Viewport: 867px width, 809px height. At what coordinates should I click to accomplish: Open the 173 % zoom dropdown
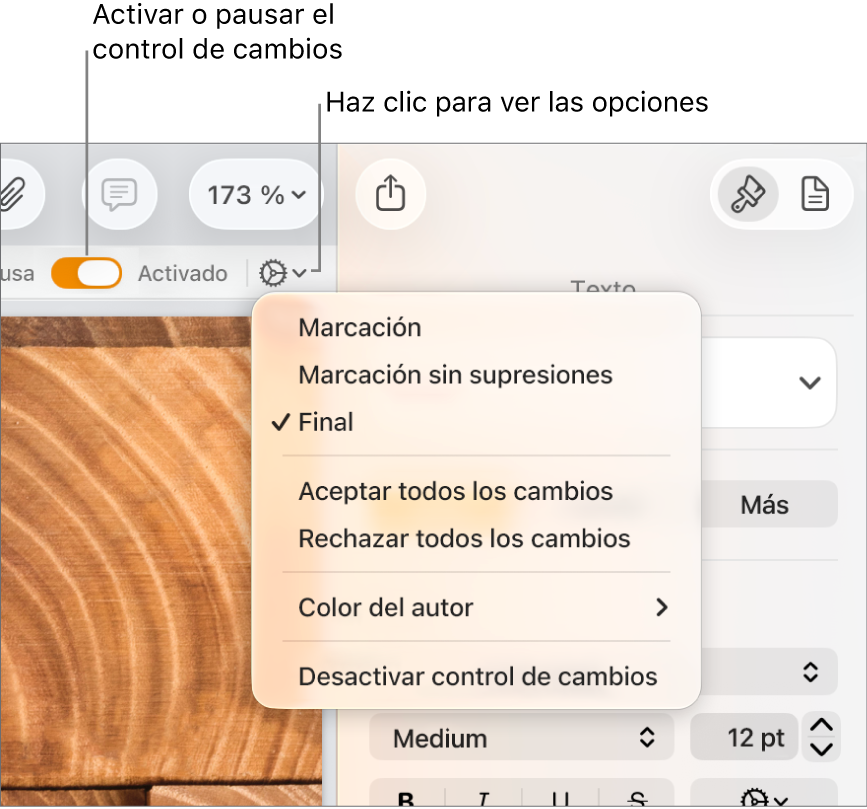pyautogui.click(x=256, y=195)
